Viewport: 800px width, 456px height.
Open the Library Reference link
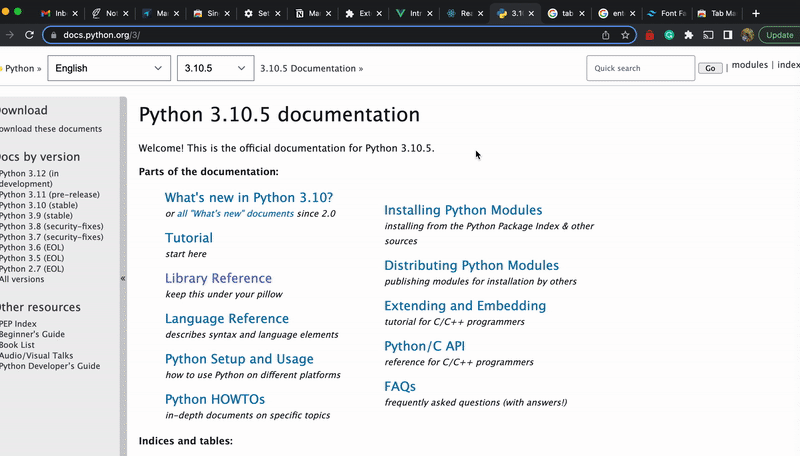click(218, 278)
